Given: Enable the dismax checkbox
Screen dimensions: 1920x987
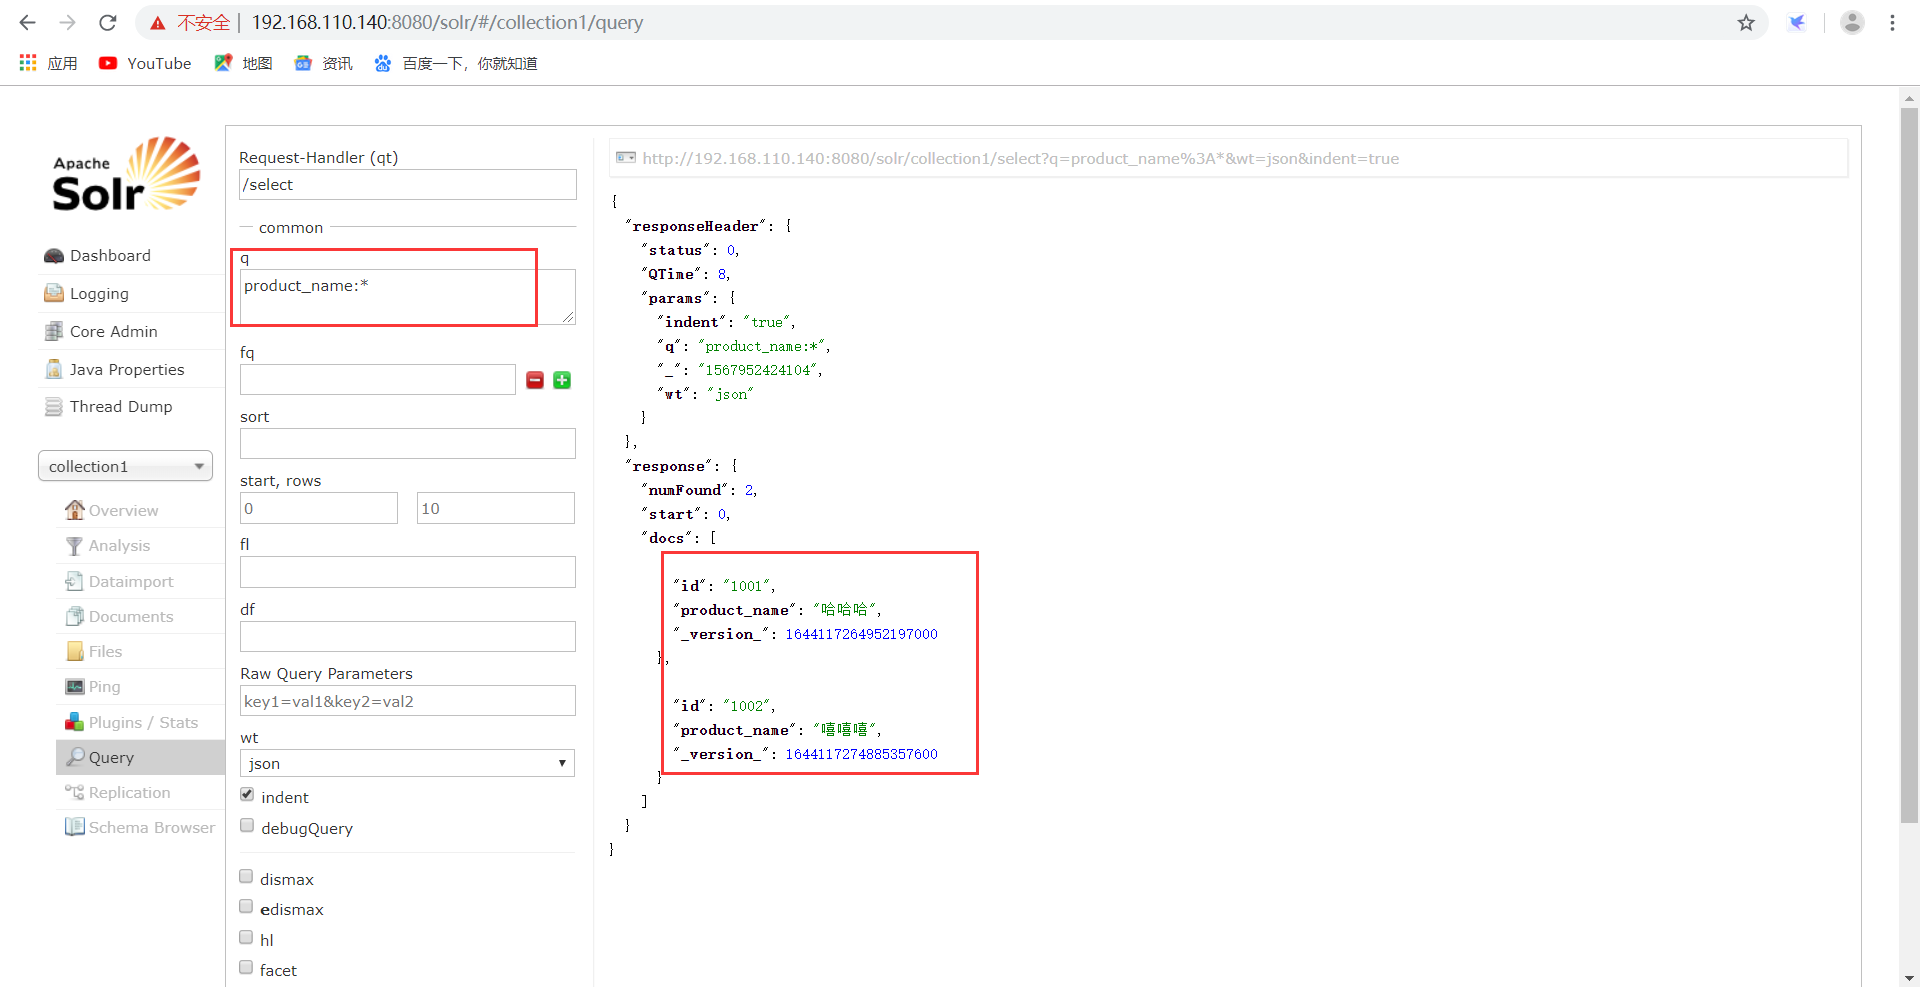Looking at the screenshot, I should point(246,876).
